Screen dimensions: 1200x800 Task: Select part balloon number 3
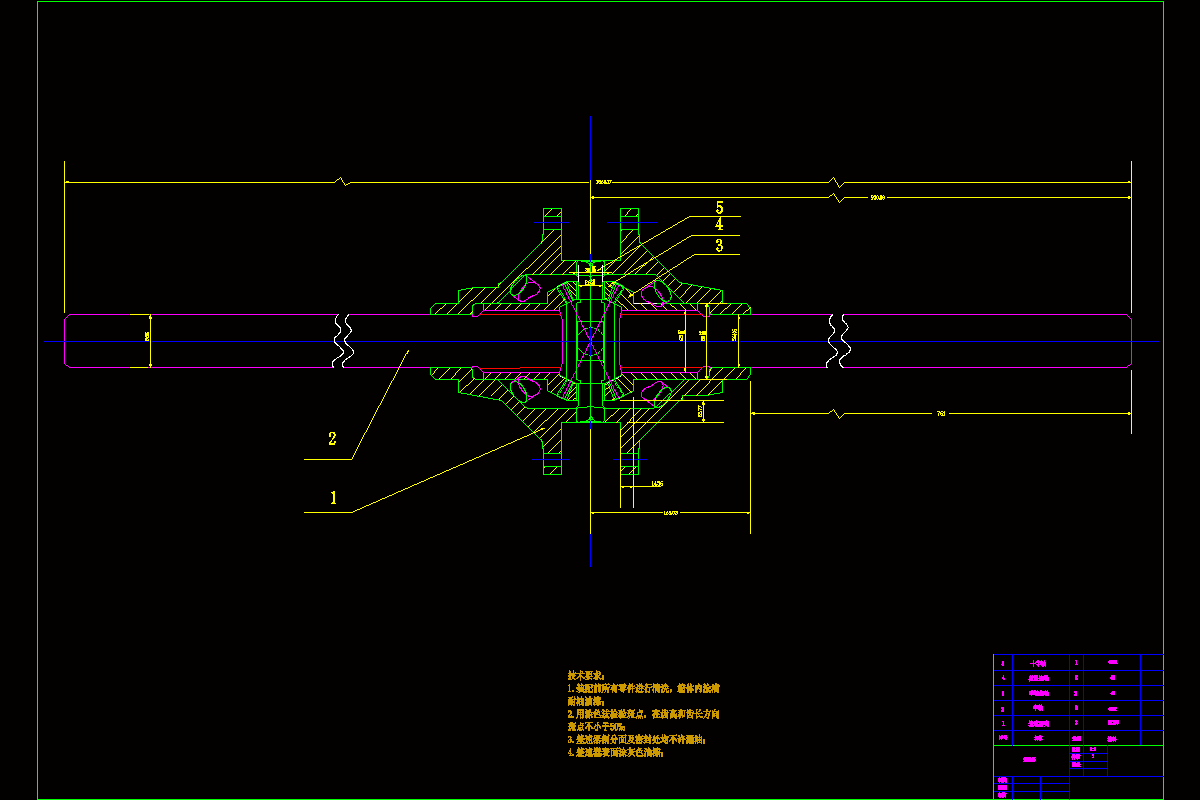(x=719, y=245)
